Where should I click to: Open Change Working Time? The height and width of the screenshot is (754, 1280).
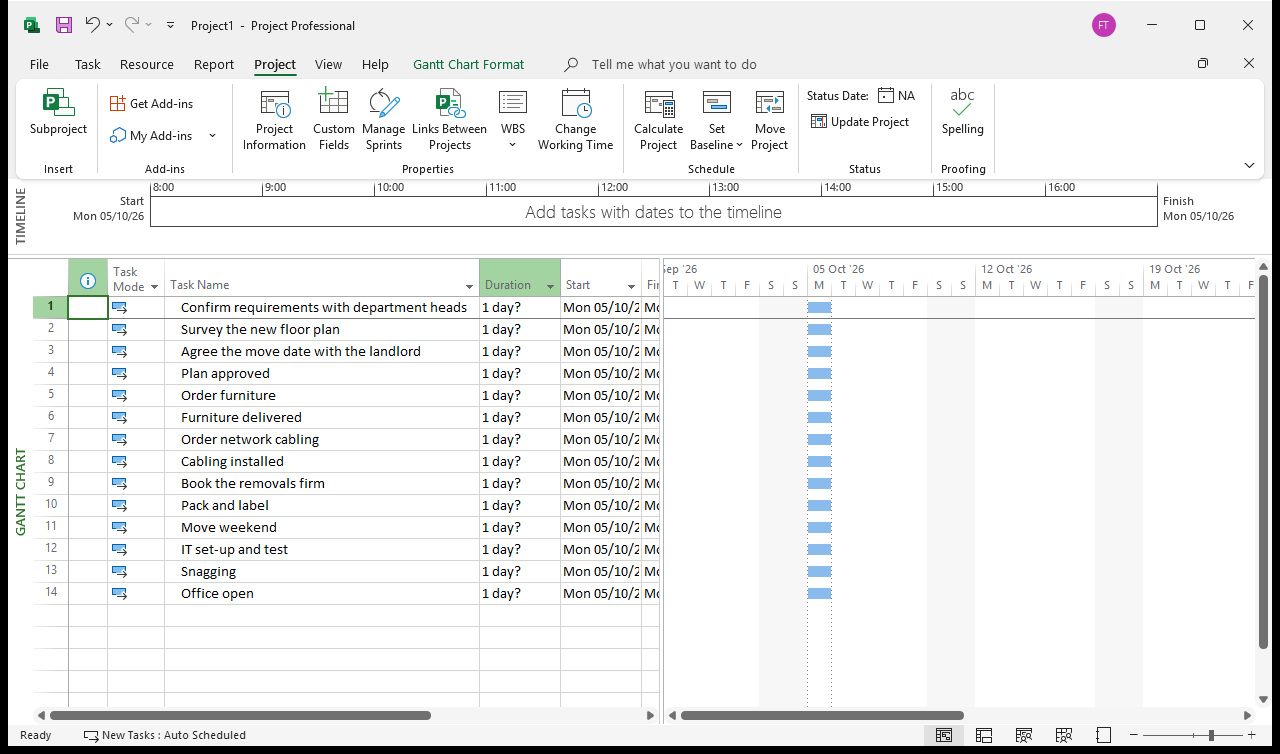[575, 120]
